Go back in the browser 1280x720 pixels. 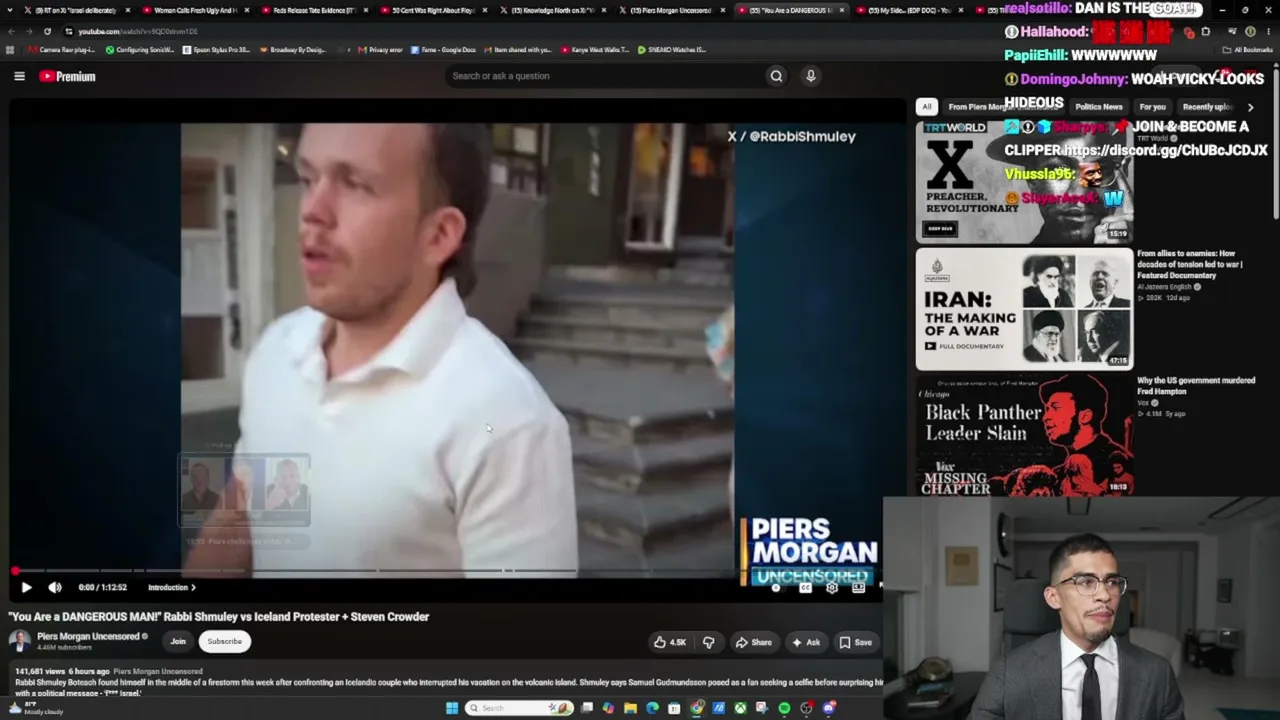point(11,31)
